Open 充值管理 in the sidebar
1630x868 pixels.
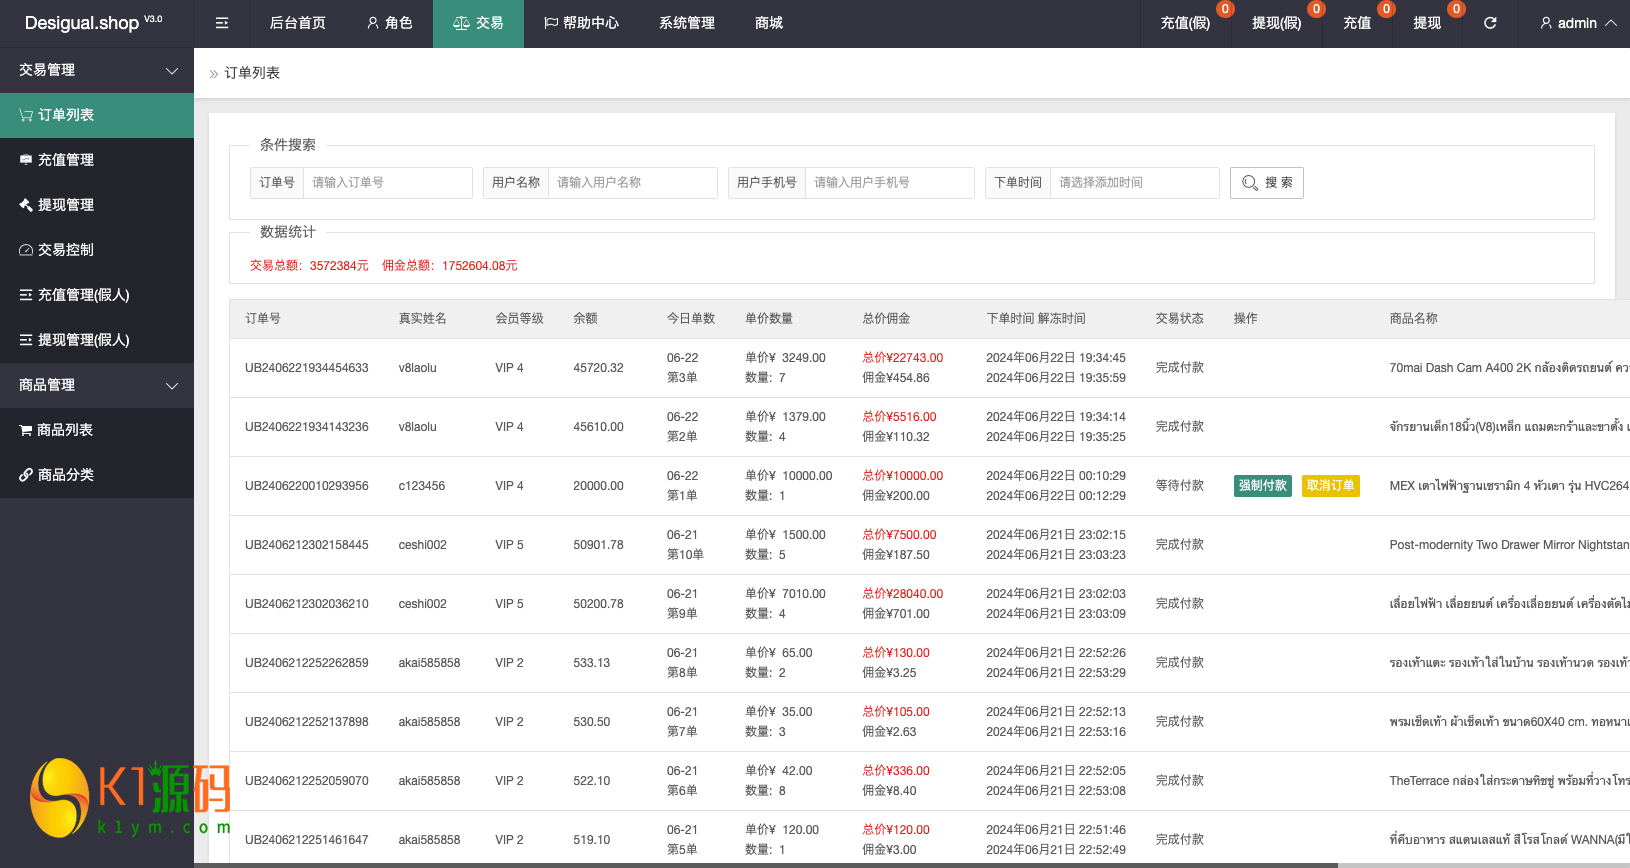pos(97,160)
